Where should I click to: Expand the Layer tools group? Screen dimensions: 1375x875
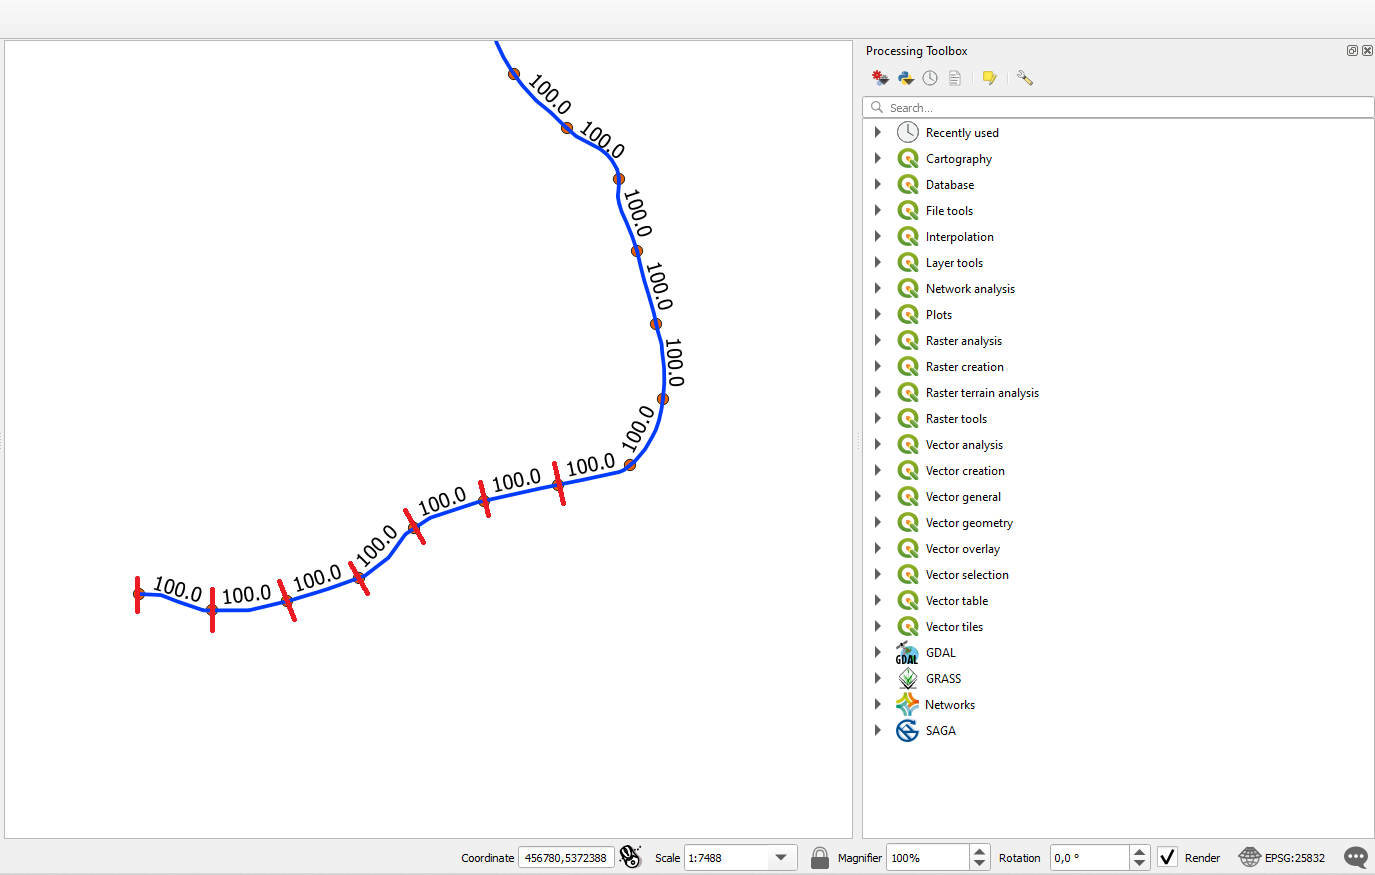[878, 262]
